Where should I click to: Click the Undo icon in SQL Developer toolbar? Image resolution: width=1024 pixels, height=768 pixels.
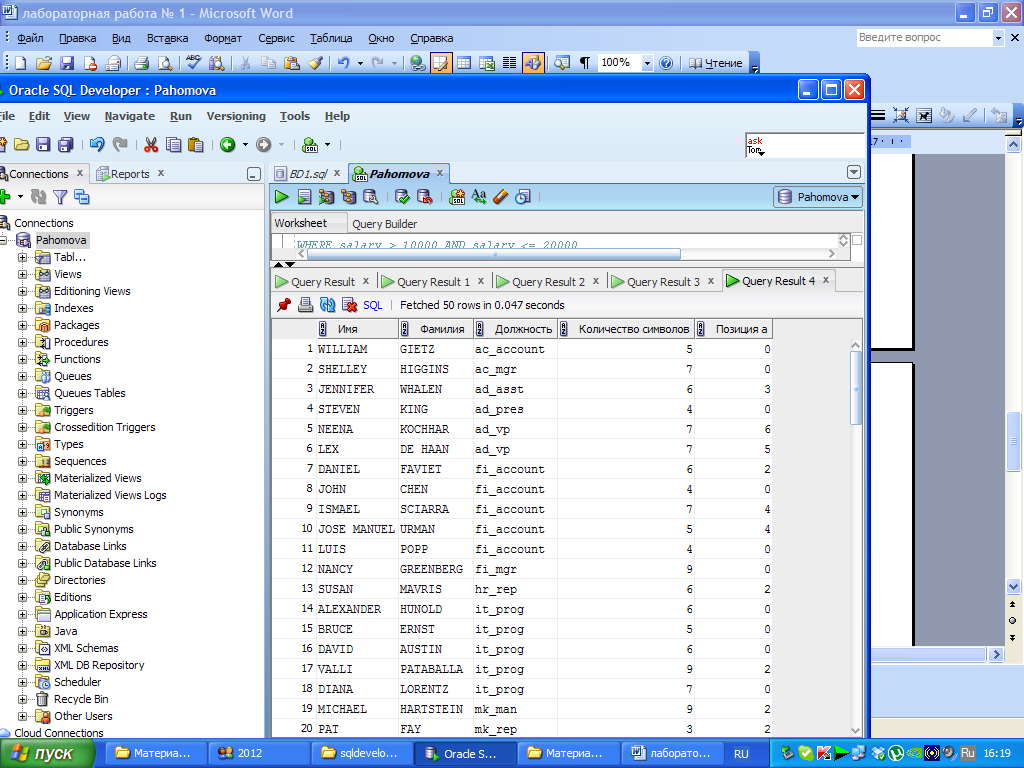[x=97, y=144]
